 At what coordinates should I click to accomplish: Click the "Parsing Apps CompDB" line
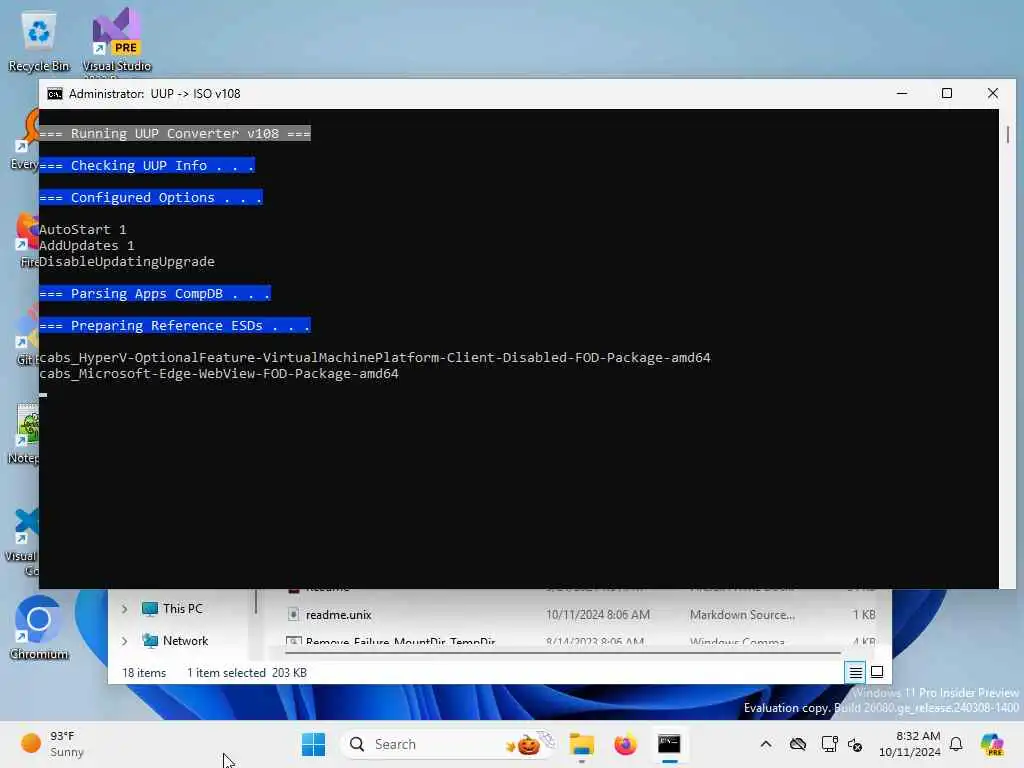pos(155,293)
